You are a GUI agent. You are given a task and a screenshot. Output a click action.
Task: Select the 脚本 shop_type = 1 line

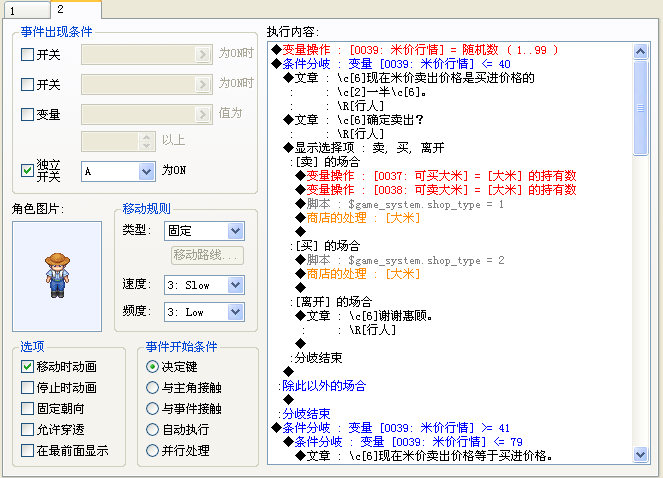[399, 204]
